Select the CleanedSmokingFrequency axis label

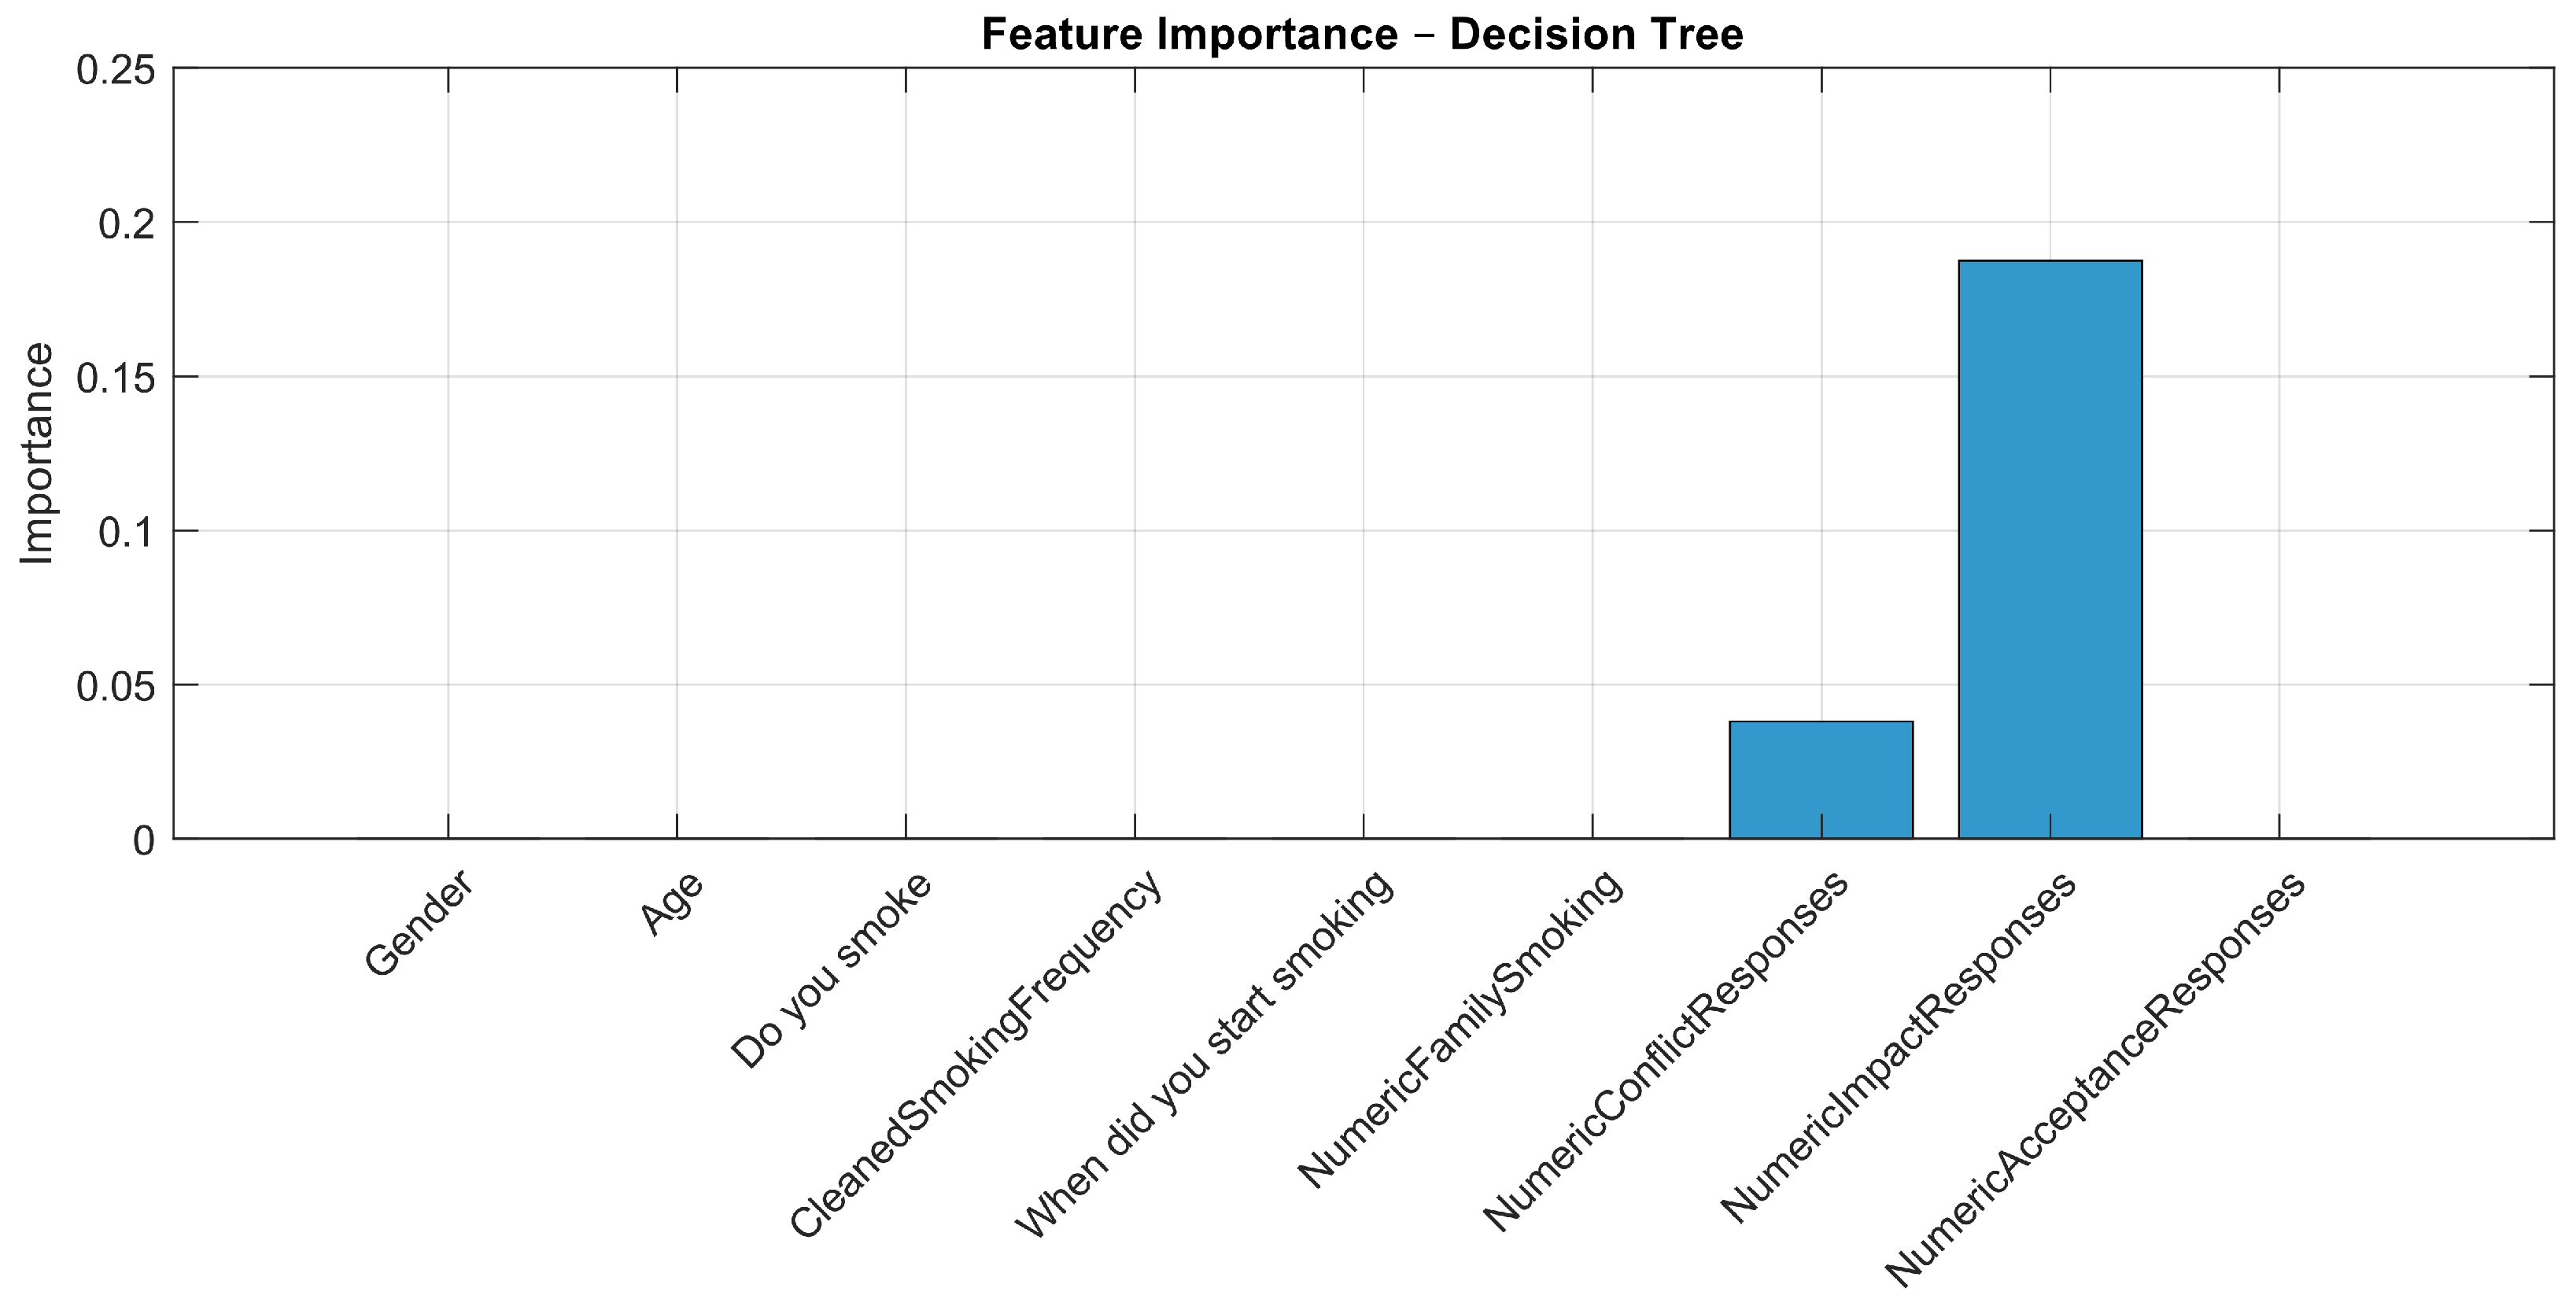(976, 1054)
